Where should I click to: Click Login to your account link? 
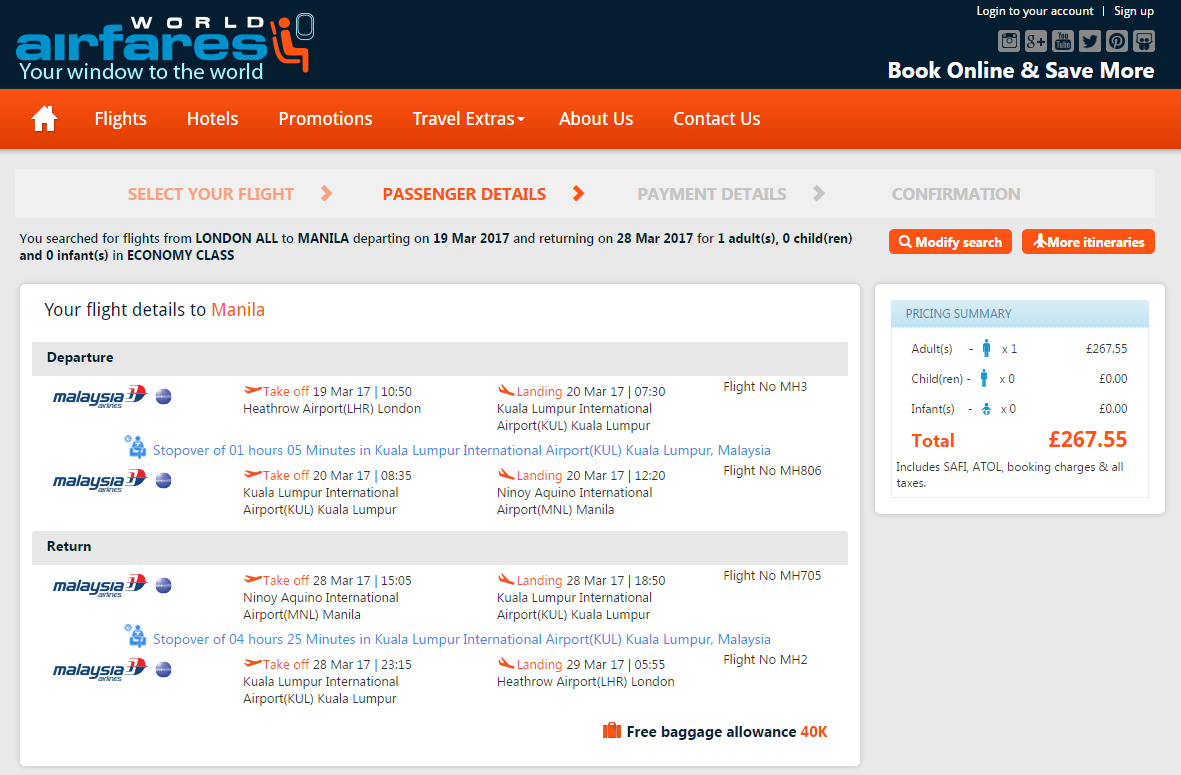pyautogui.click(x=1034, y=11)
